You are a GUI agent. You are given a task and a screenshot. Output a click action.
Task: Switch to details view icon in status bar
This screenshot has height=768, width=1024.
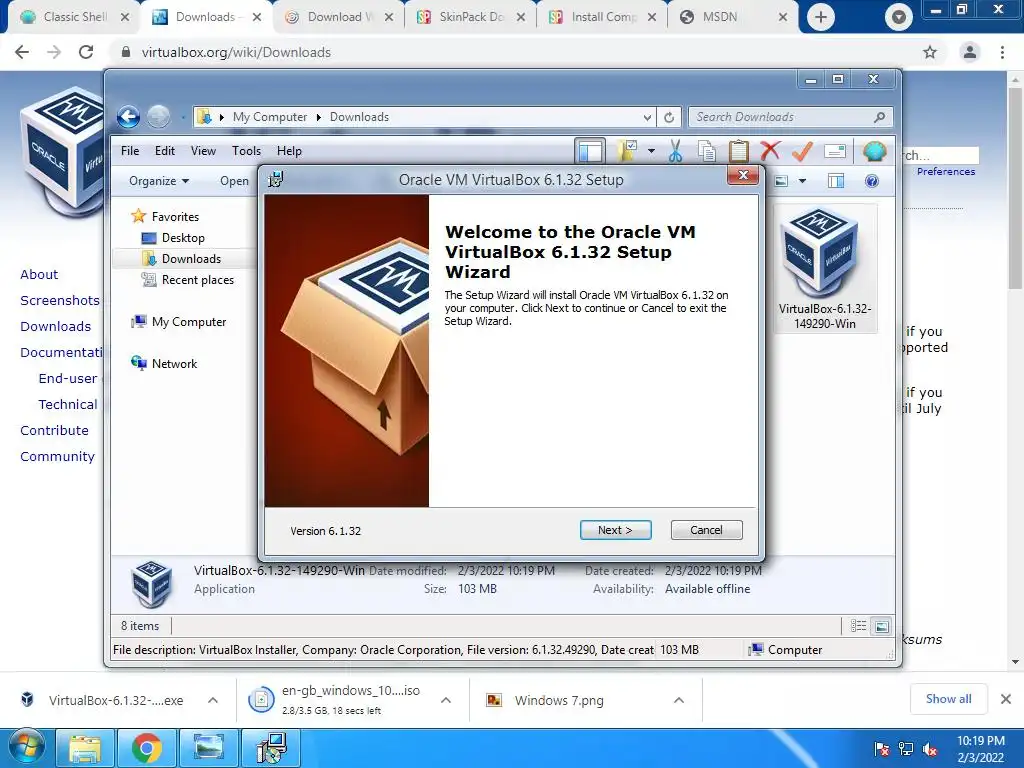click(x=858, y=626)
